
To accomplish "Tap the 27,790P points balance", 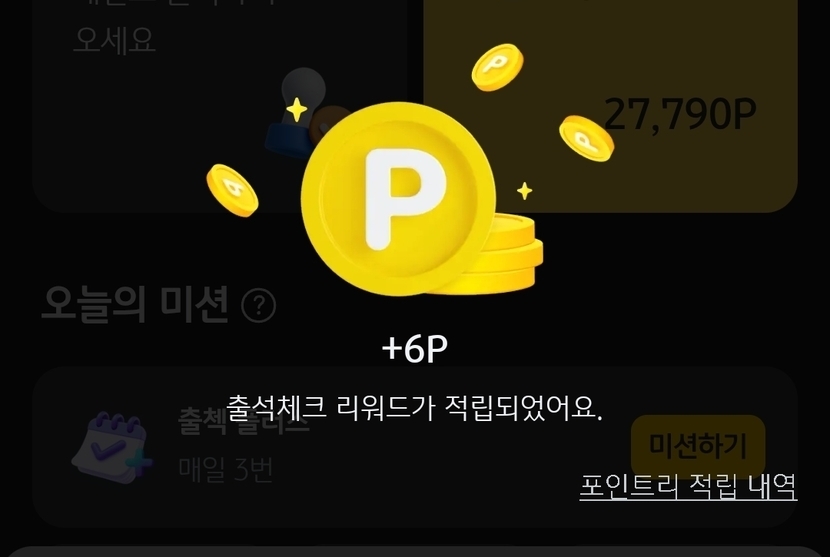I will tap(680, 113).
